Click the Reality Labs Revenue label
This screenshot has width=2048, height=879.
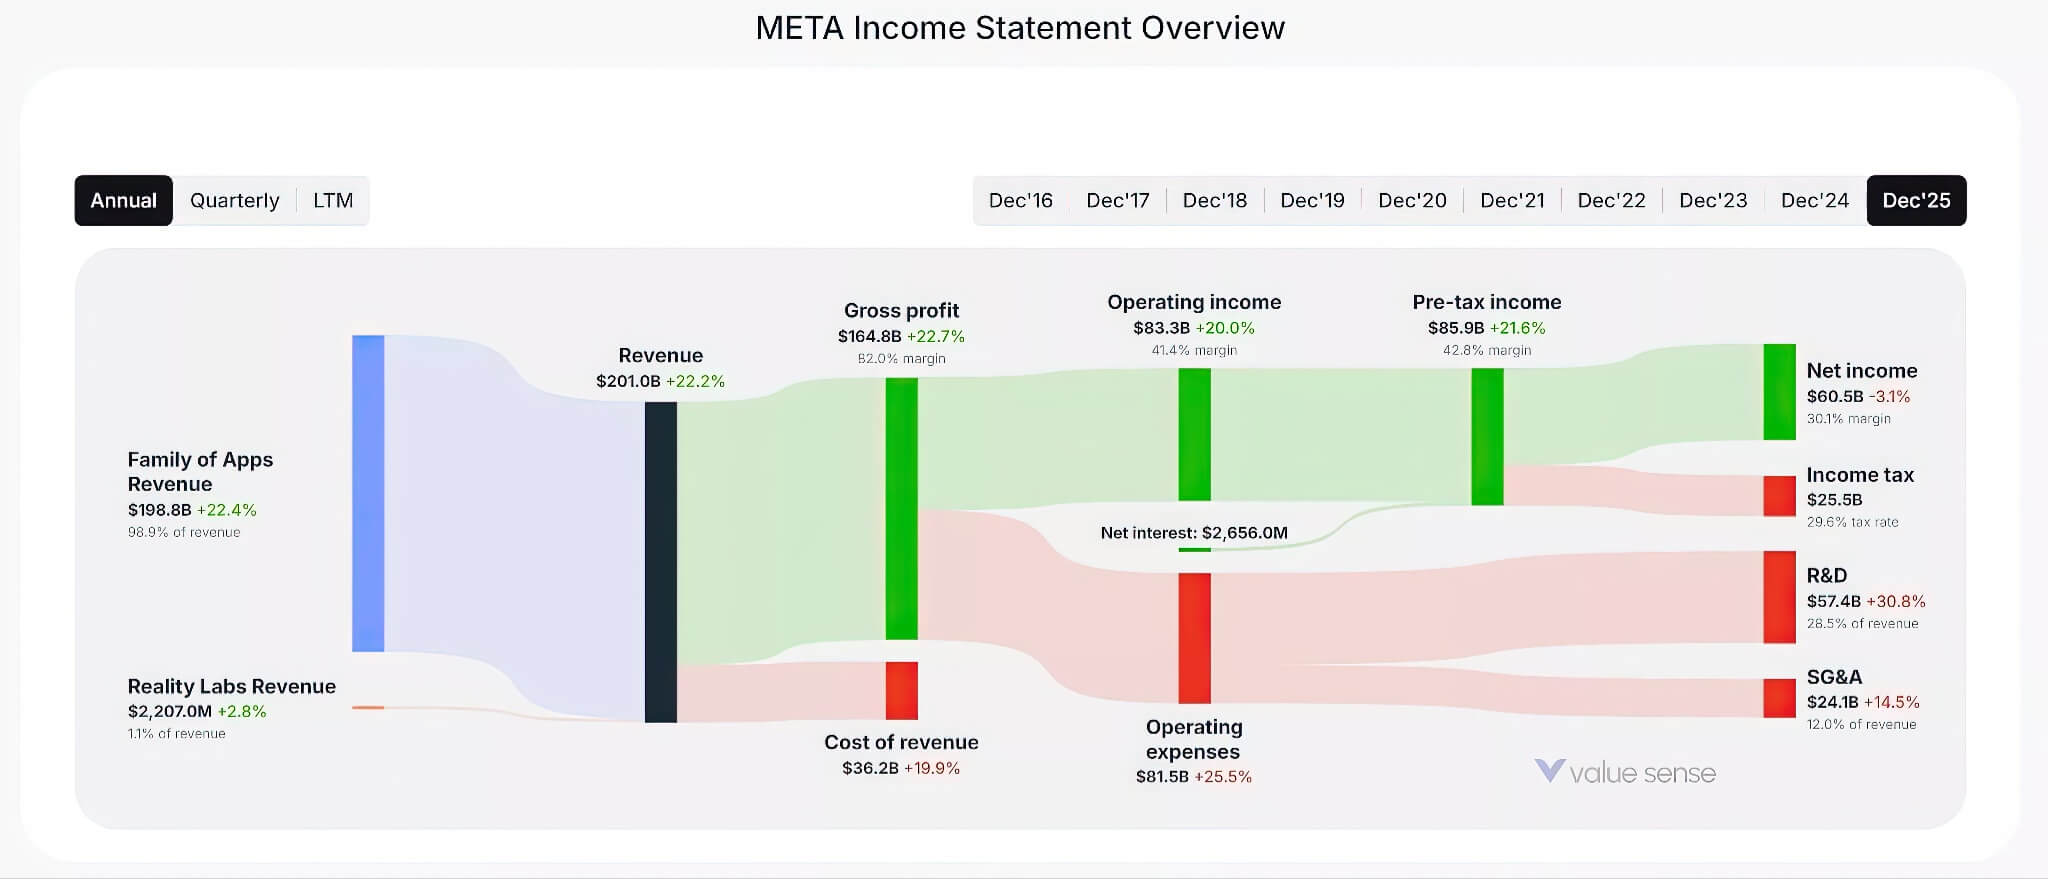pos(231,686)
